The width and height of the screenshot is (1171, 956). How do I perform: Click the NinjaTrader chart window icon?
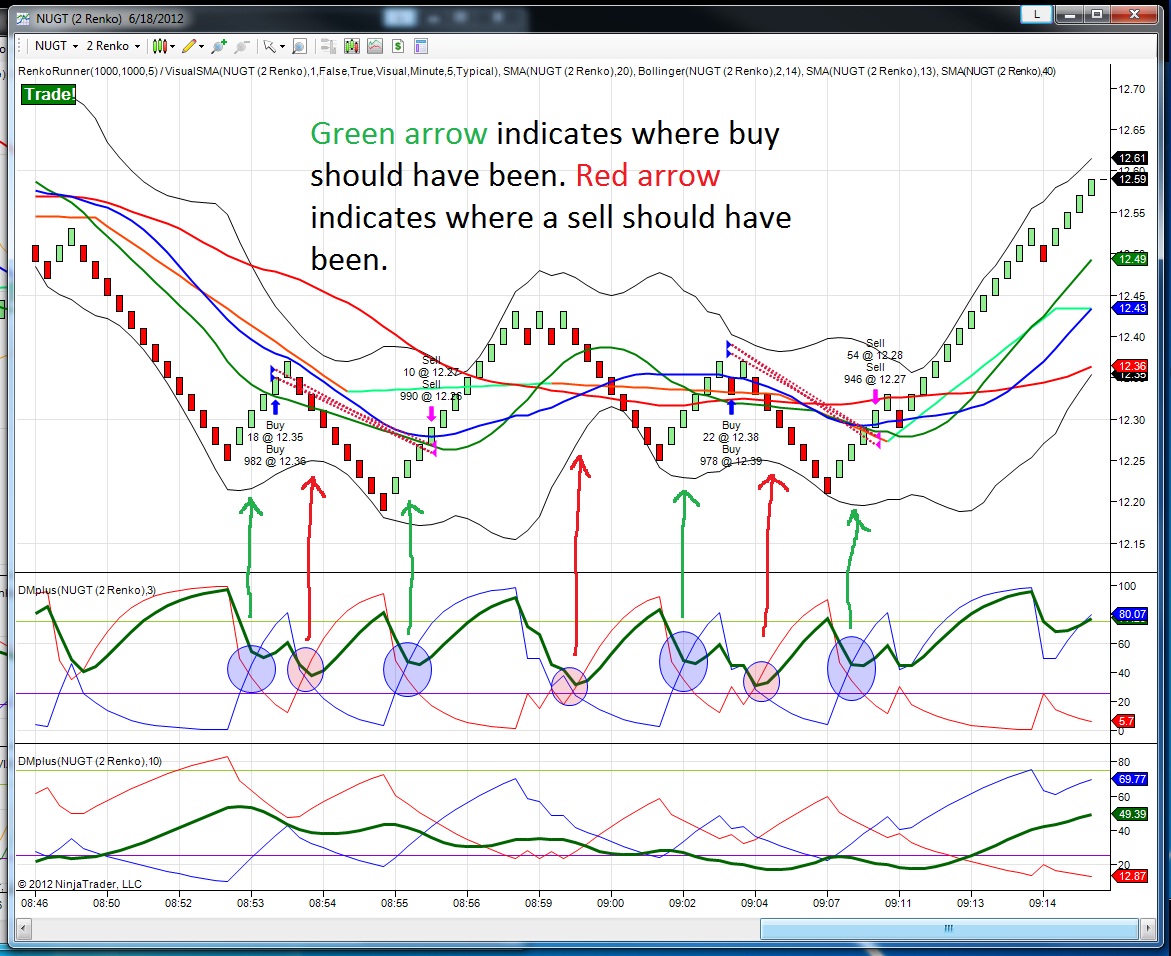click(23, 18)
